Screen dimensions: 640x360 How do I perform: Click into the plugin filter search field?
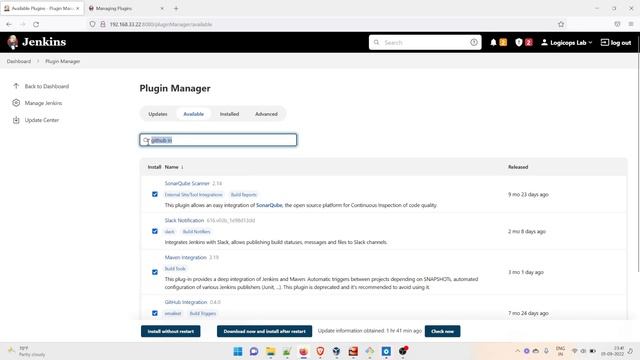click(218, 140)
